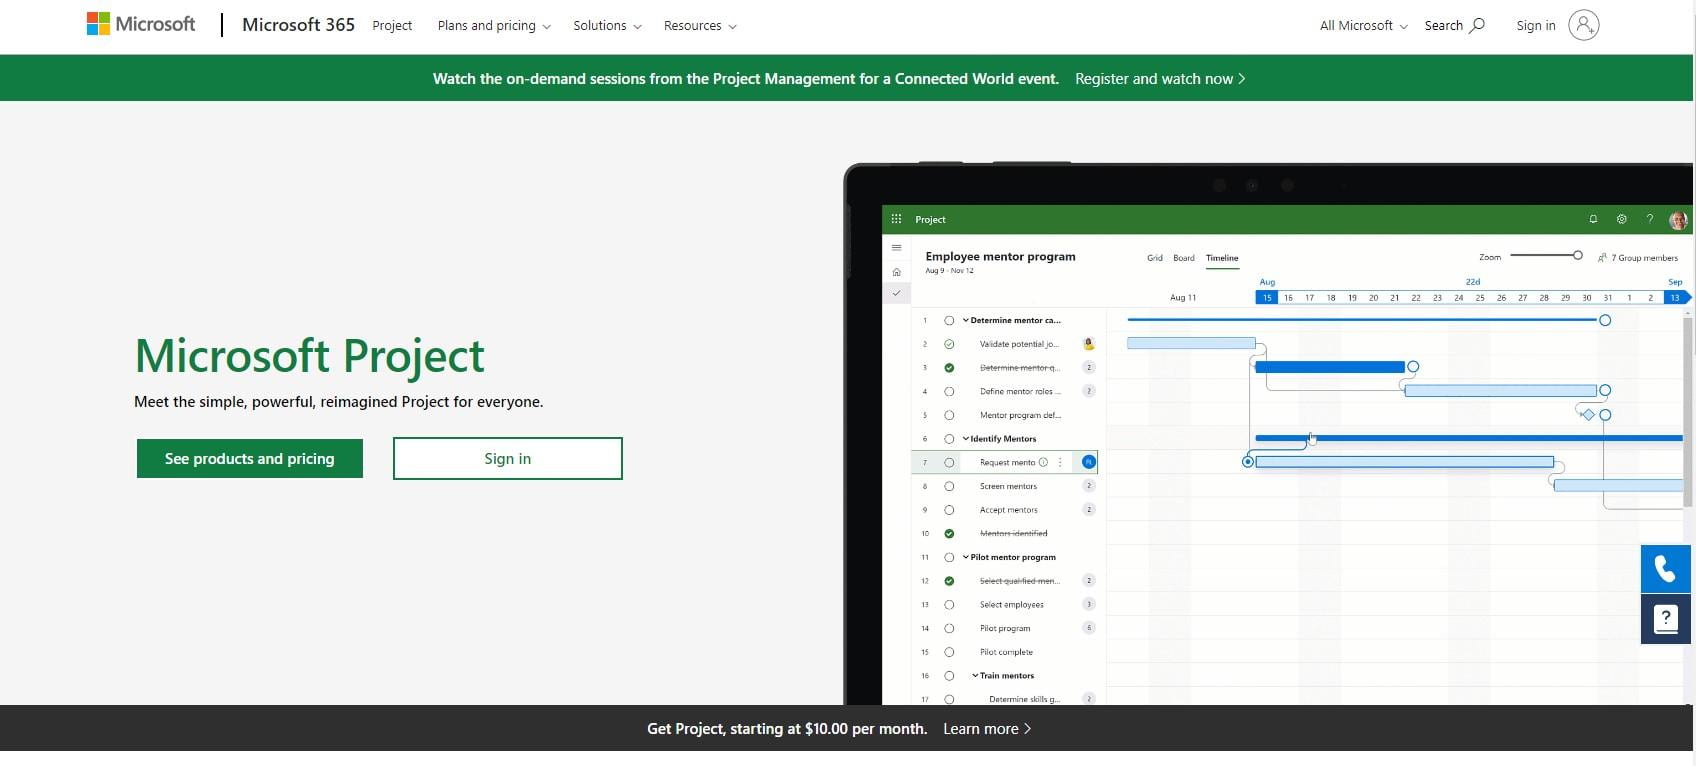Click the 7 Group members icon
Viewport: 1696px width, 766px height.
point(1603,258)
